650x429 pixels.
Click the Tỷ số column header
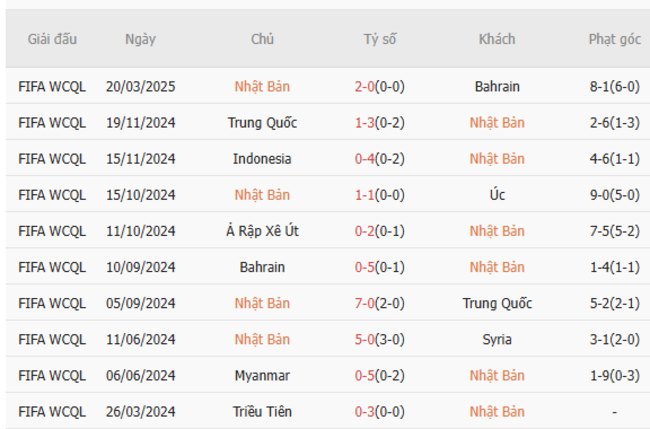coord(380,40)
